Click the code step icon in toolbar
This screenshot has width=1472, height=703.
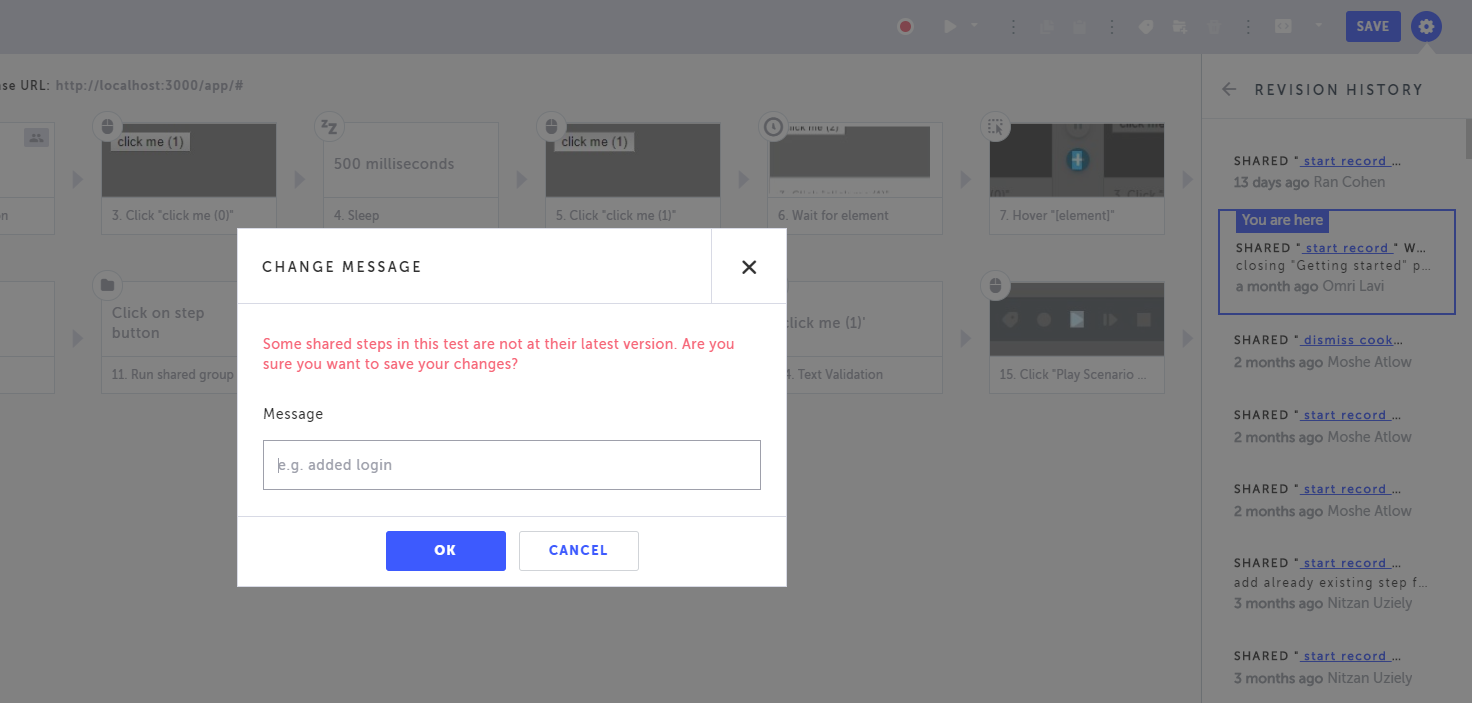coord(1283,27)
